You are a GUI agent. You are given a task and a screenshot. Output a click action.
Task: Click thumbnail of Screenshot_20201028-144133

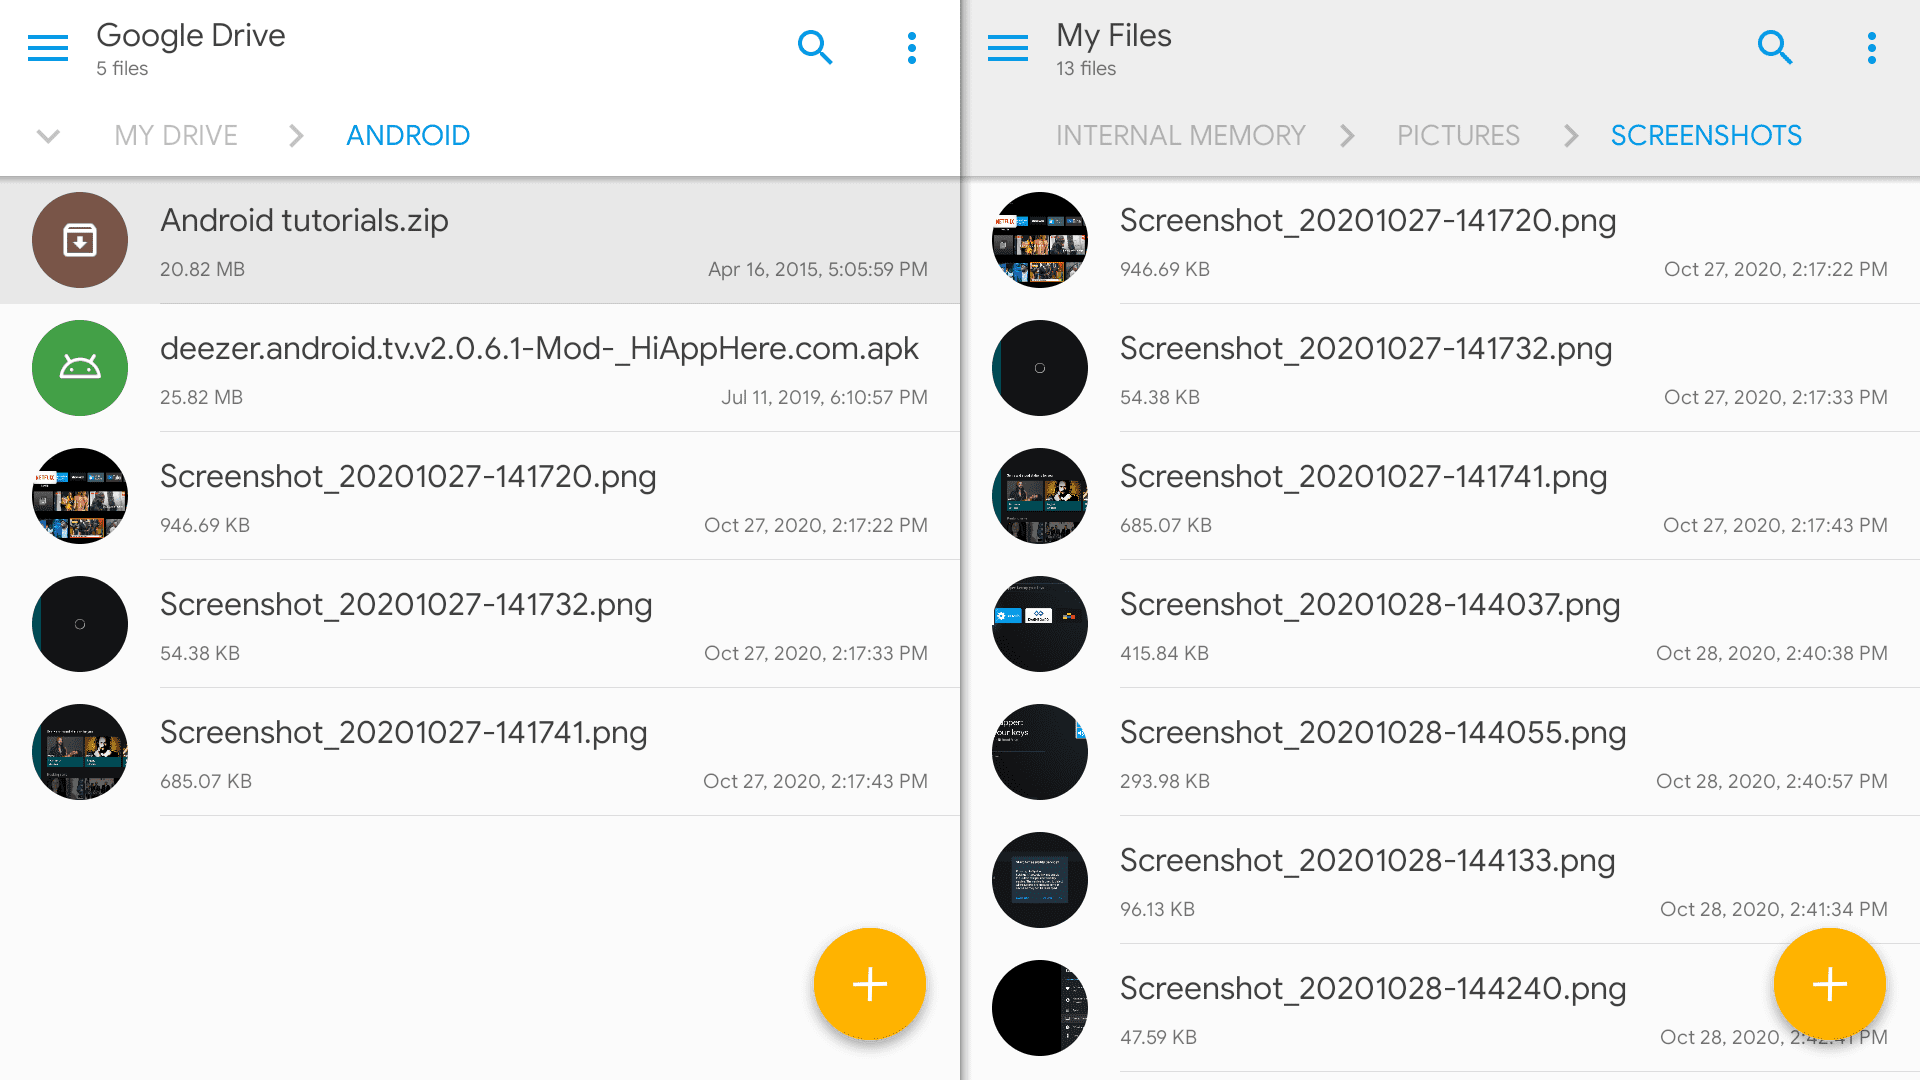click(1040, 880)
